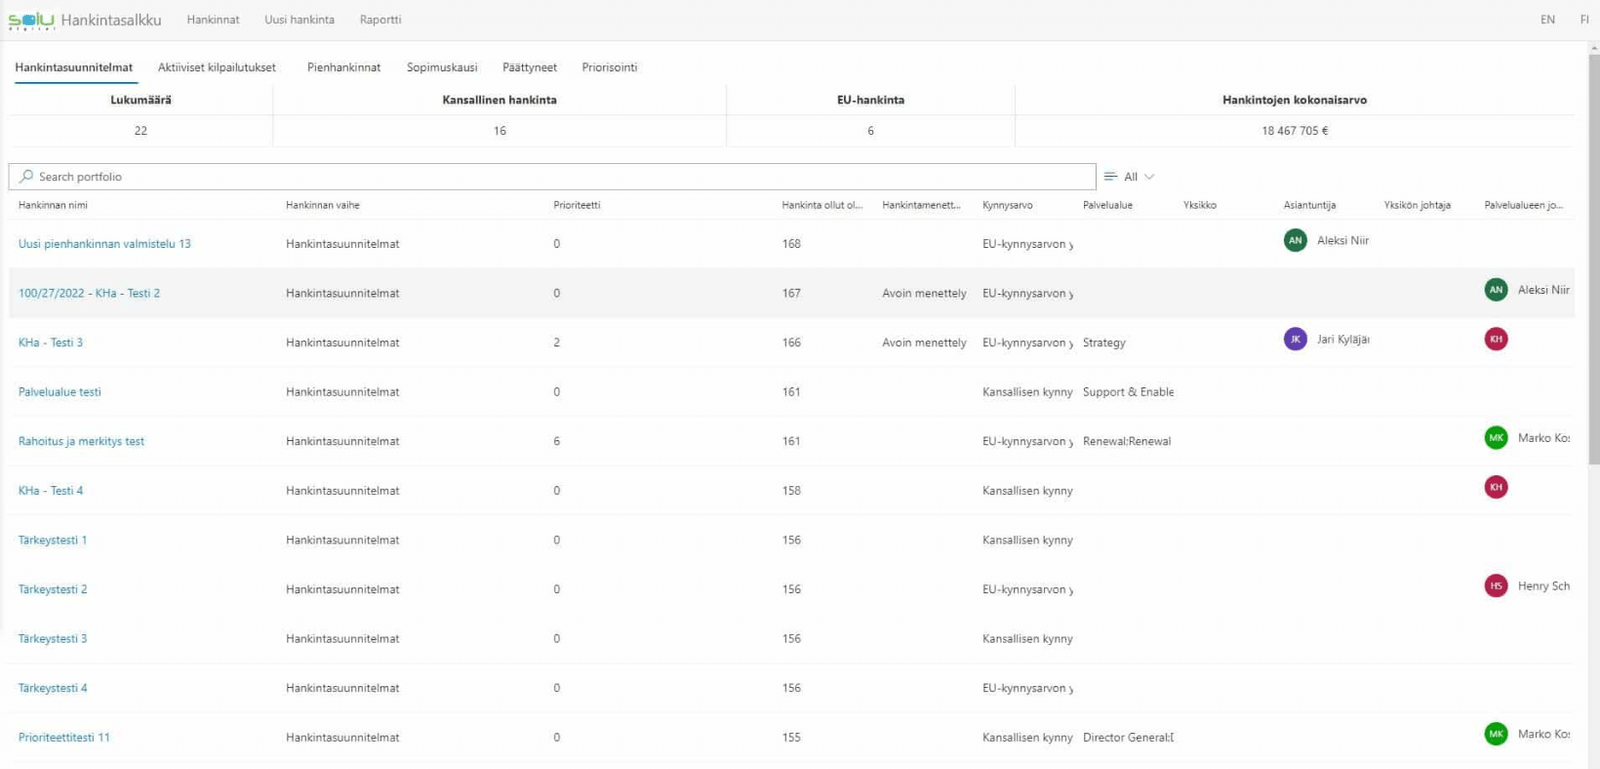
Task: Sort by Prioriteetti column header
Action: click(x=577, y=205)
